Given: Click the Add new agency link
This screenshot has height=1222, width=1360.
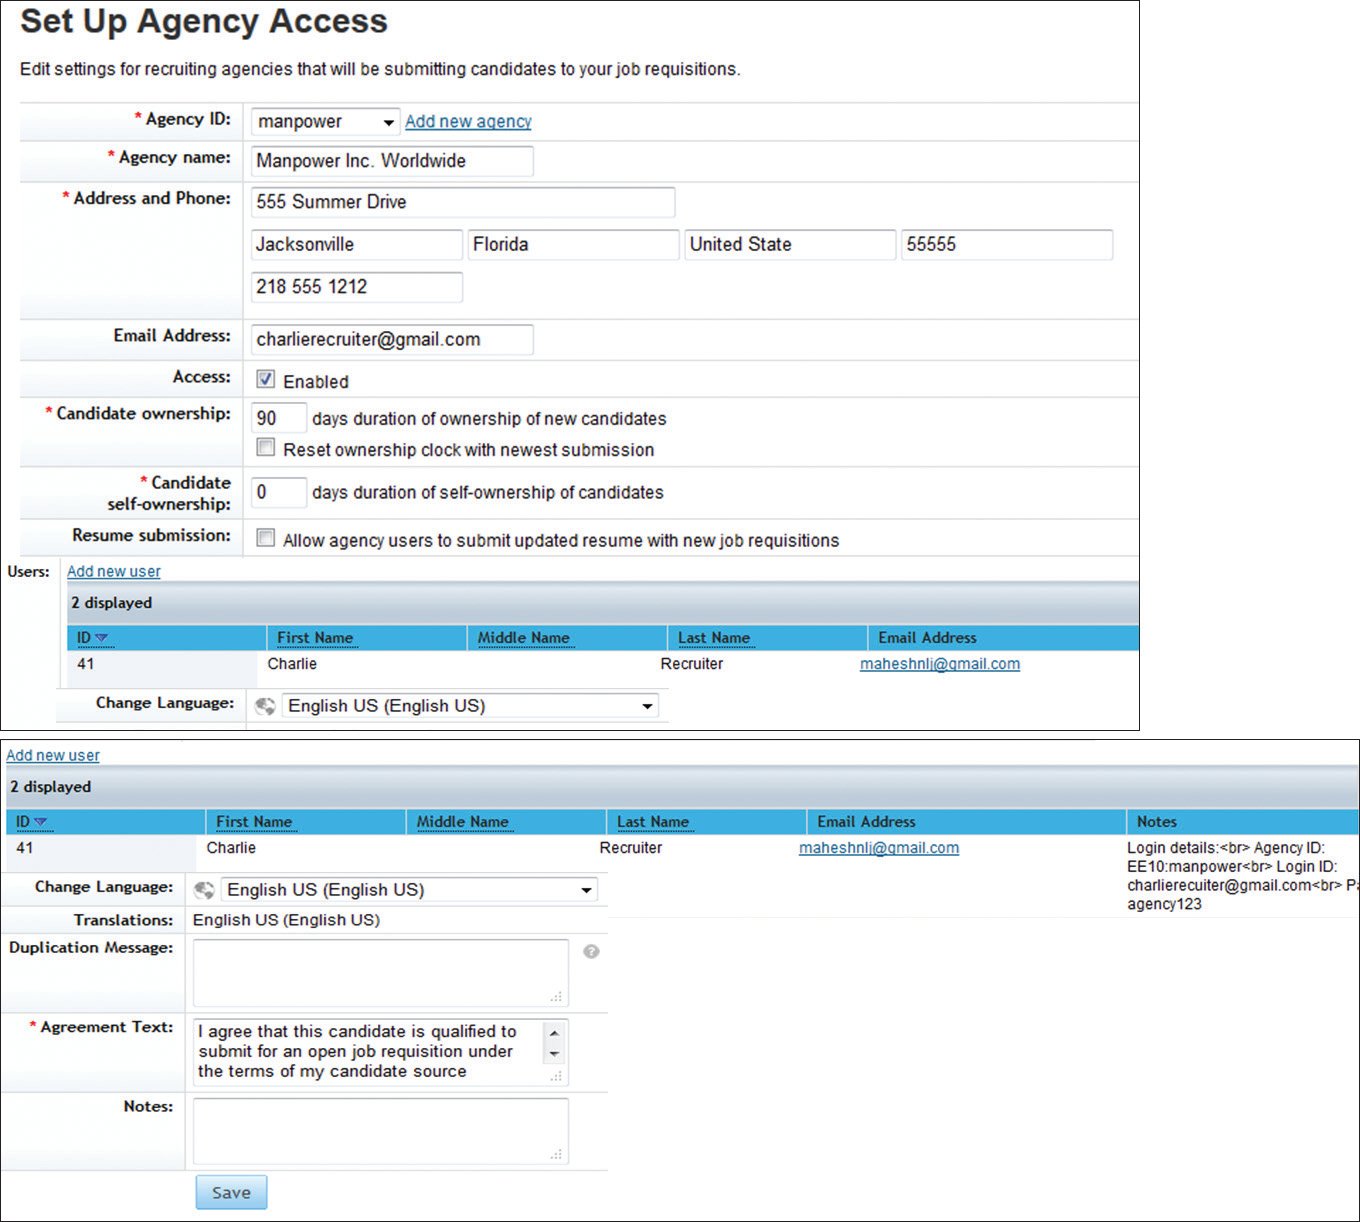Looking at the screenshot, I should [468, 121].
